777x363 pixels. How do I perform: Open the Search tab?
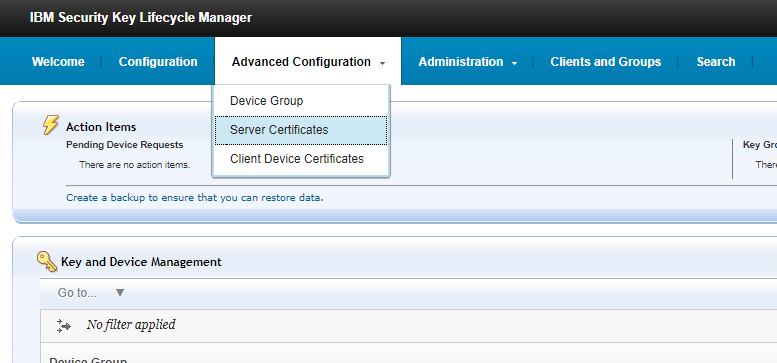(x=716, y=62)
